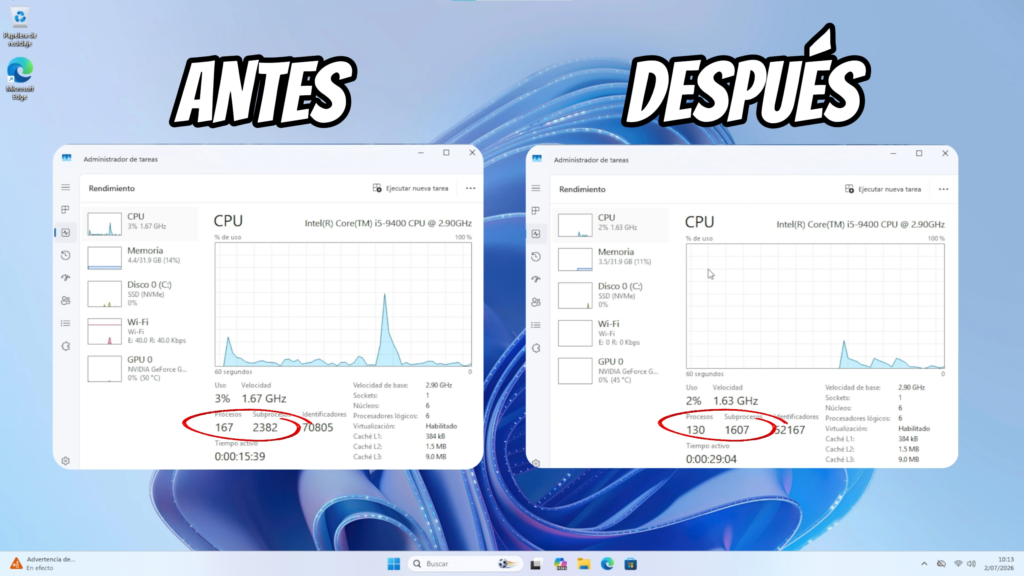The width and height of the screenshot is (1024, 576).
Task: Open App history icon in right Task Manager
Action: (536, 257)
